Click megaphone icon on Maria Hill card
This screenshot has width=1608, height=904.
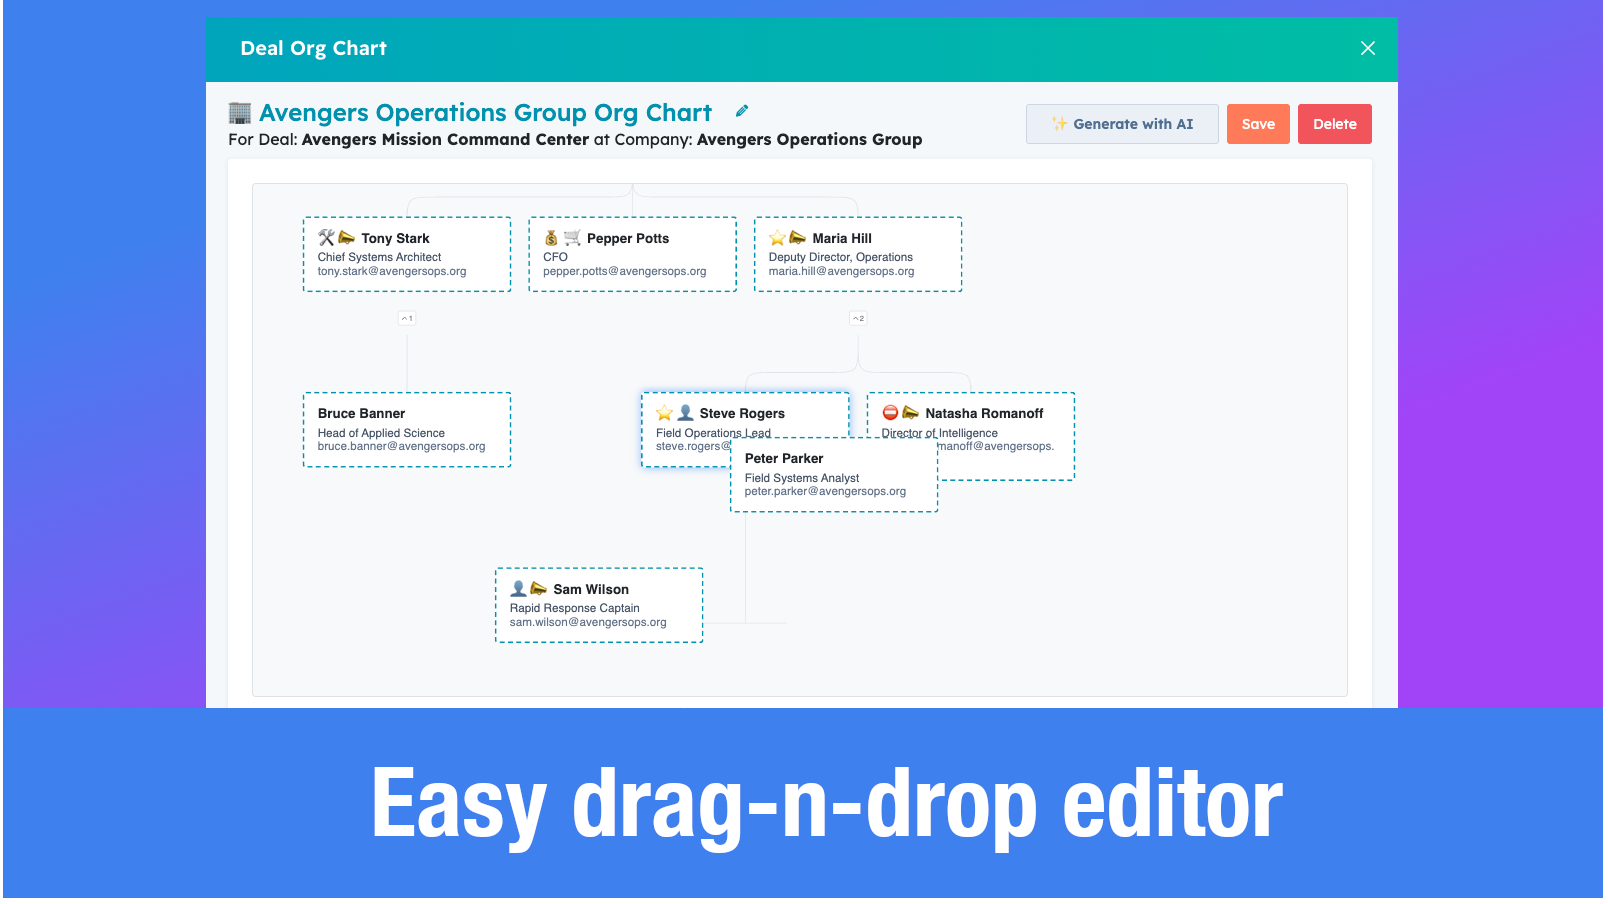[x=798, y=238]
